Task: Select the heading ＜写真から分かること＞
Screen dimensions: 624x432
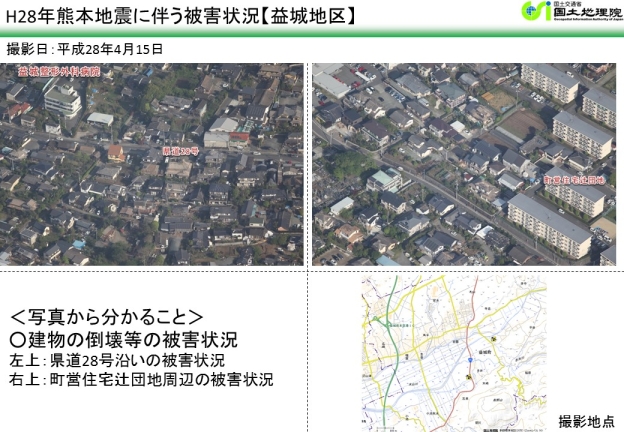Action: point(107,317)
